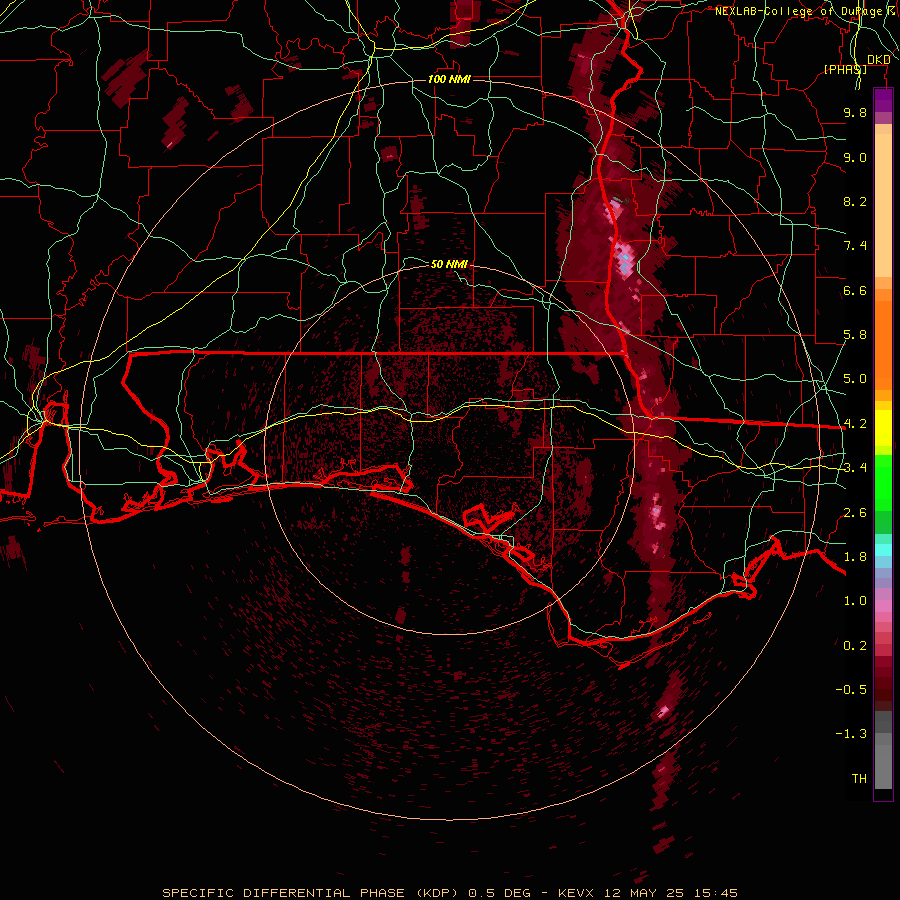Click the 2.6 value on the scale
Image resolution: width=900 pixels, height=900 pixels.
click(855, 513)
